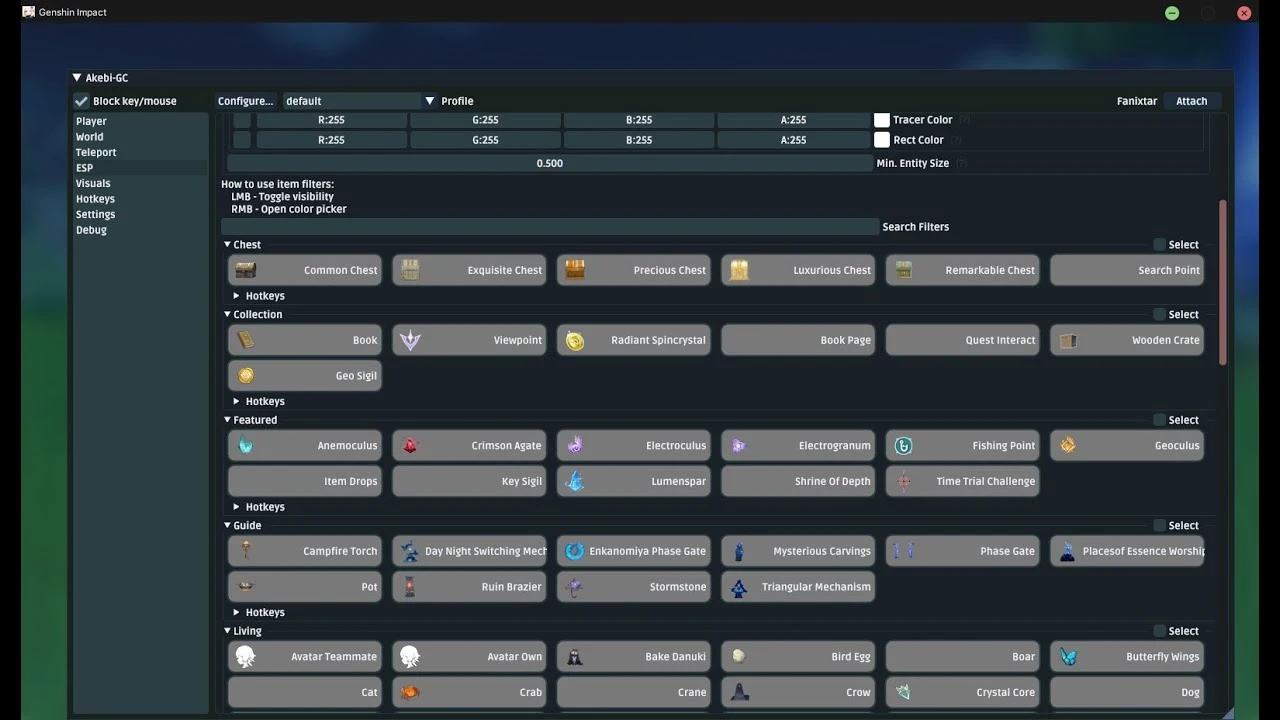Image resolution: width=1280 pixels, height=720 pixels.
Task: Toggle Remarkable Chest filter icon
Action: click(x=903, y=270)
